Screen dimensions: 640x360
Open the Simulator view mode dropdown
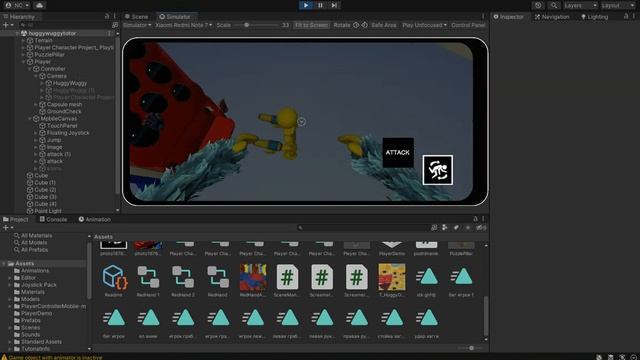tap(137, 25)
